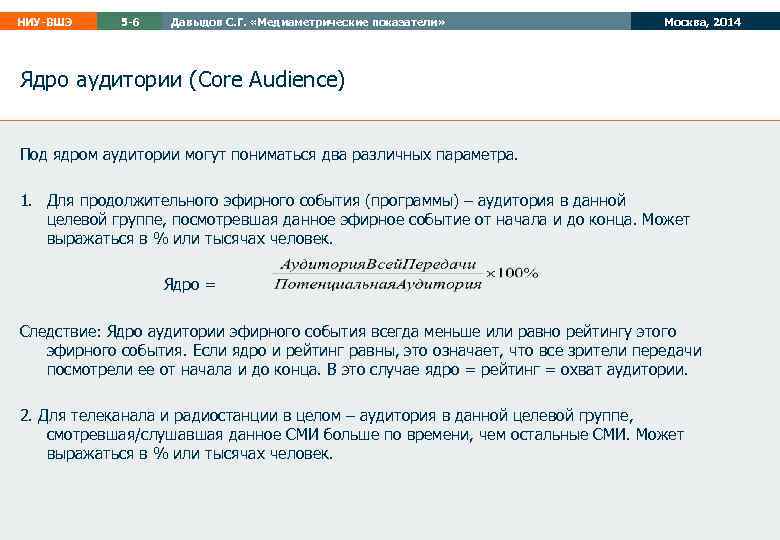Click the slide title Ядро аудитории (Core Audience)

coord(182,80)
